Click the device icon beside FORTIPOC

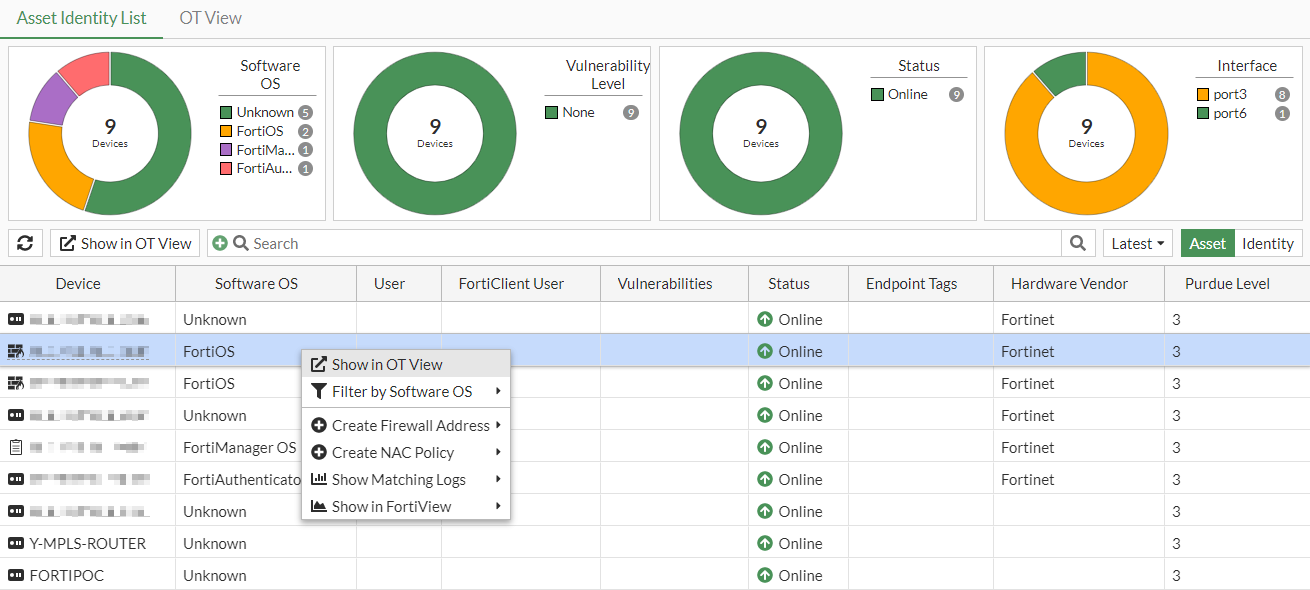pyautogui.click(x=18, y=575)
